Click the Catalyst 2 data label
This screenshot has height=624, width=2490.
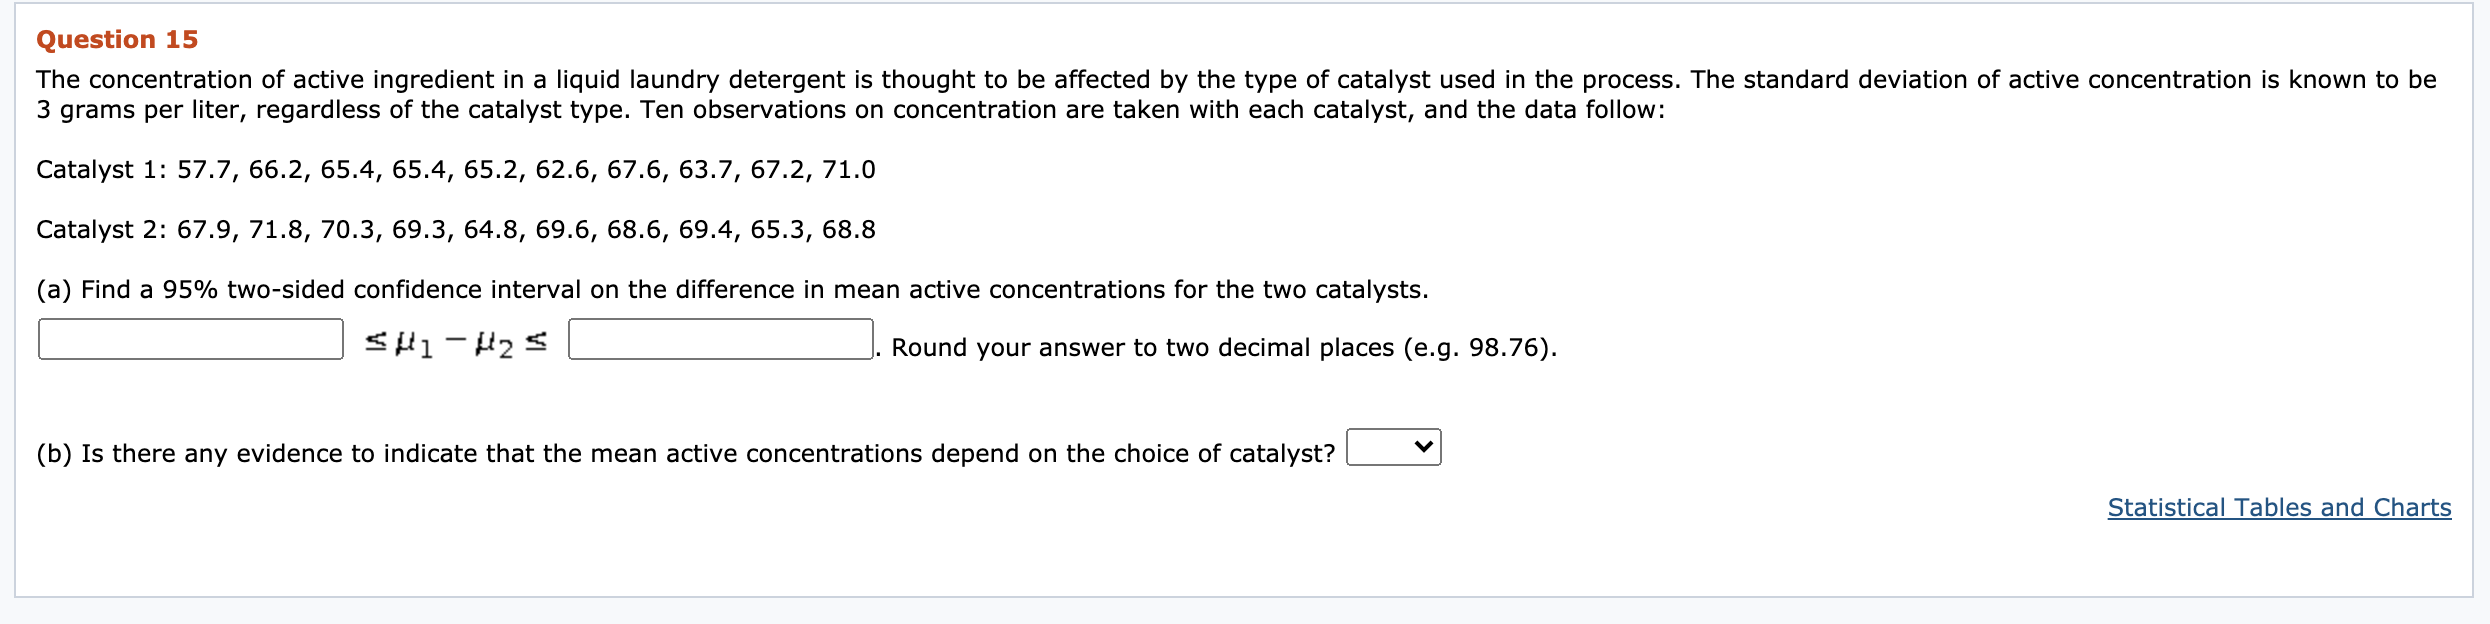click(102, 230)
